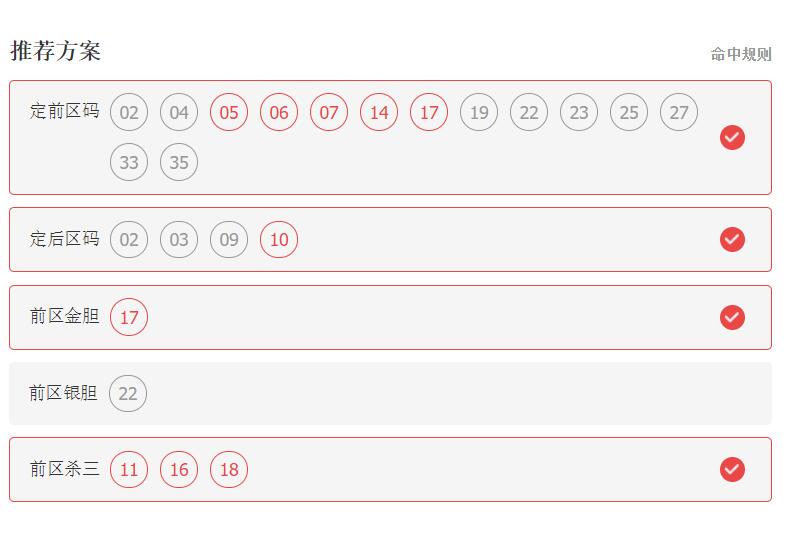Select red ball 06 in 定前区码

click(x=278, y=112)
